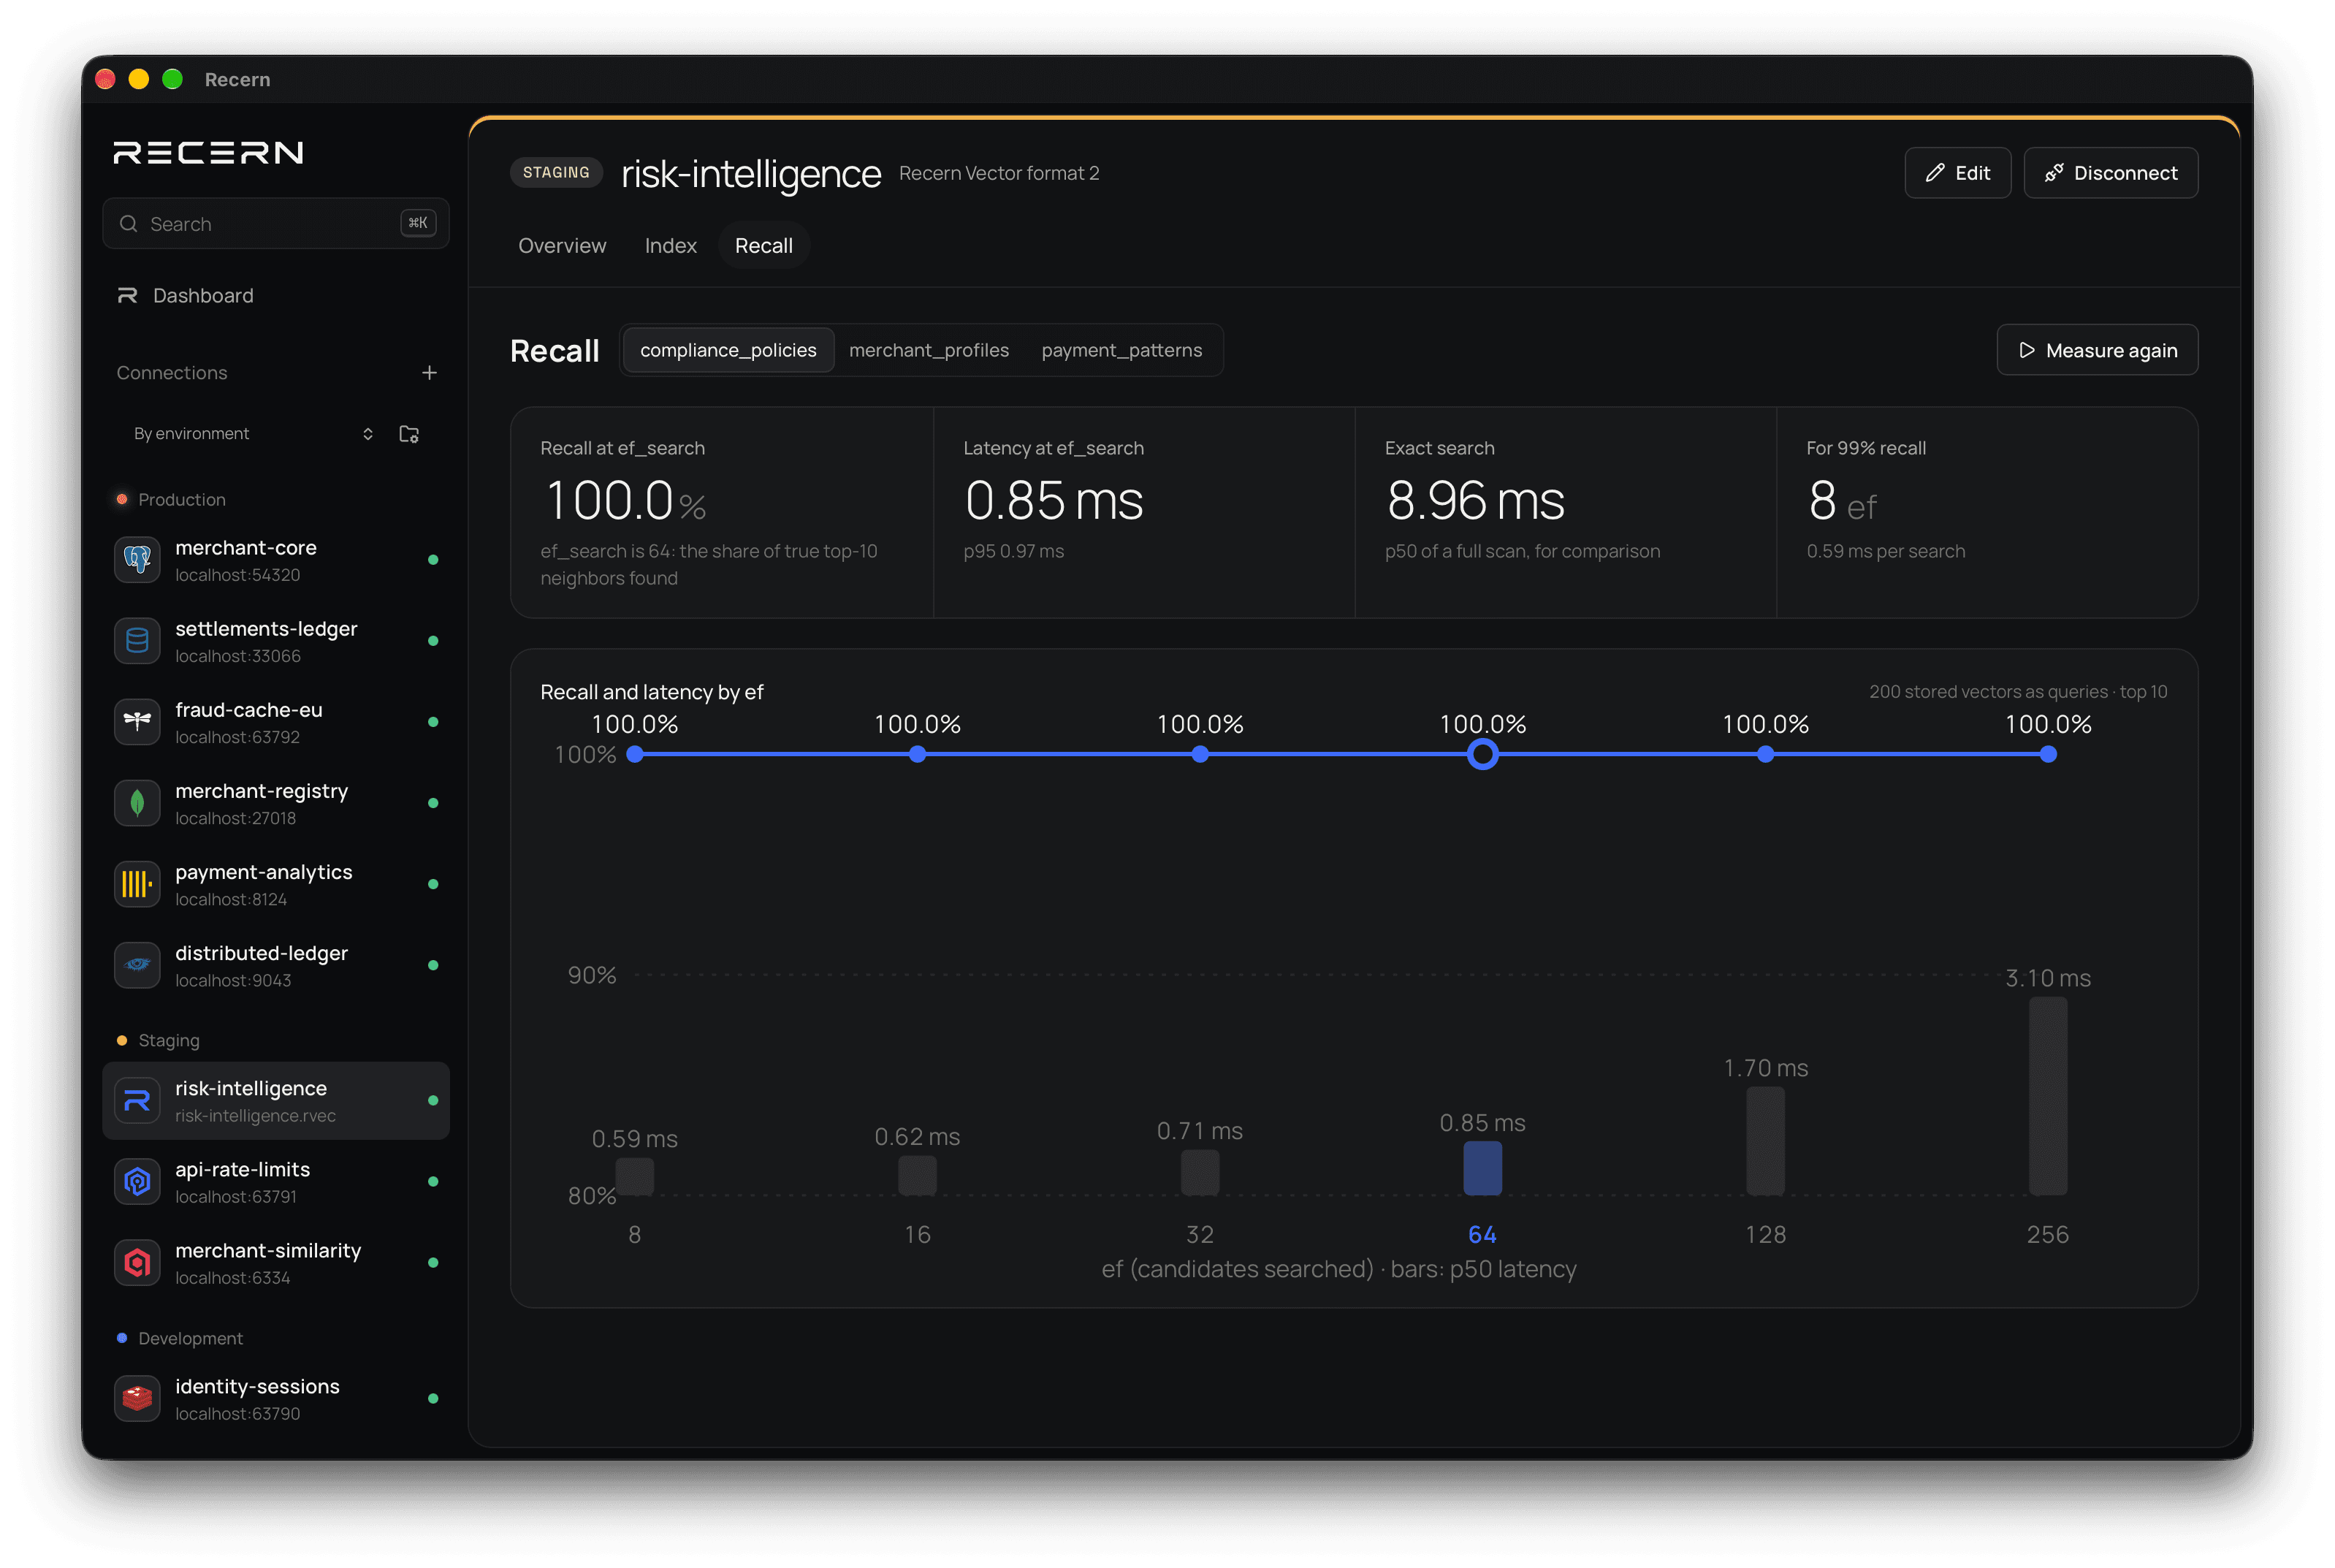Open the By environment grouping dropdown
The height and width of the screenshot is (1568, 2335).
point(254,434)
